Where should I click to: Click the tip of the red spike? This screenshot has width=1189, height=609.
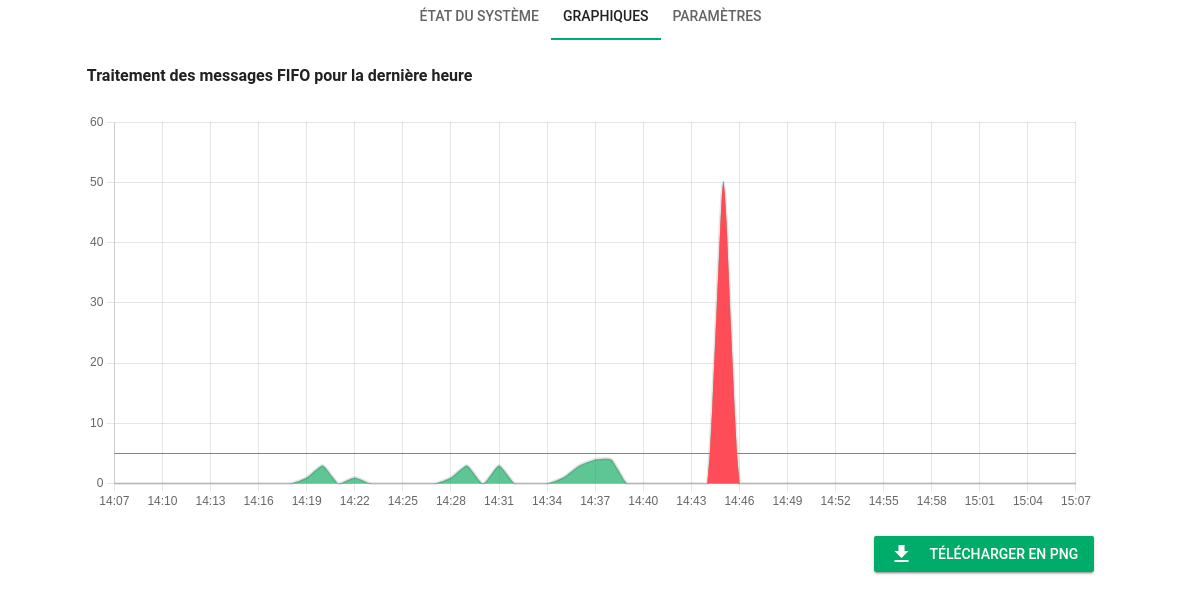point(724,184)
